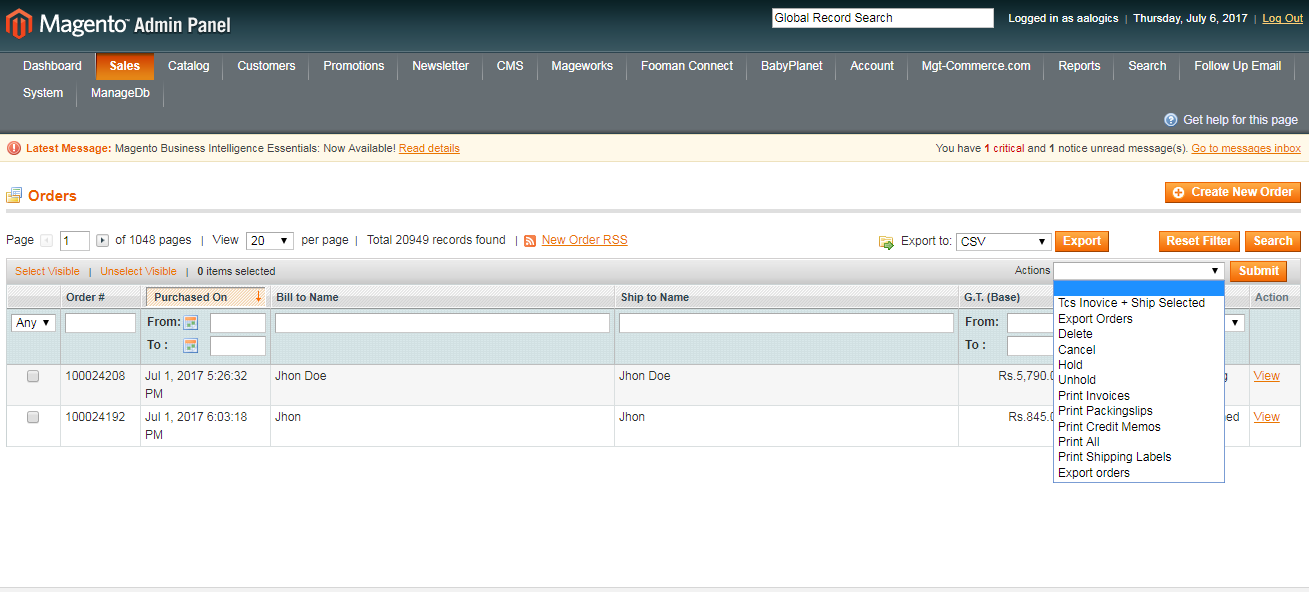Click the Orders heading icon
The image size is (1309, 592).
point(14,196)
